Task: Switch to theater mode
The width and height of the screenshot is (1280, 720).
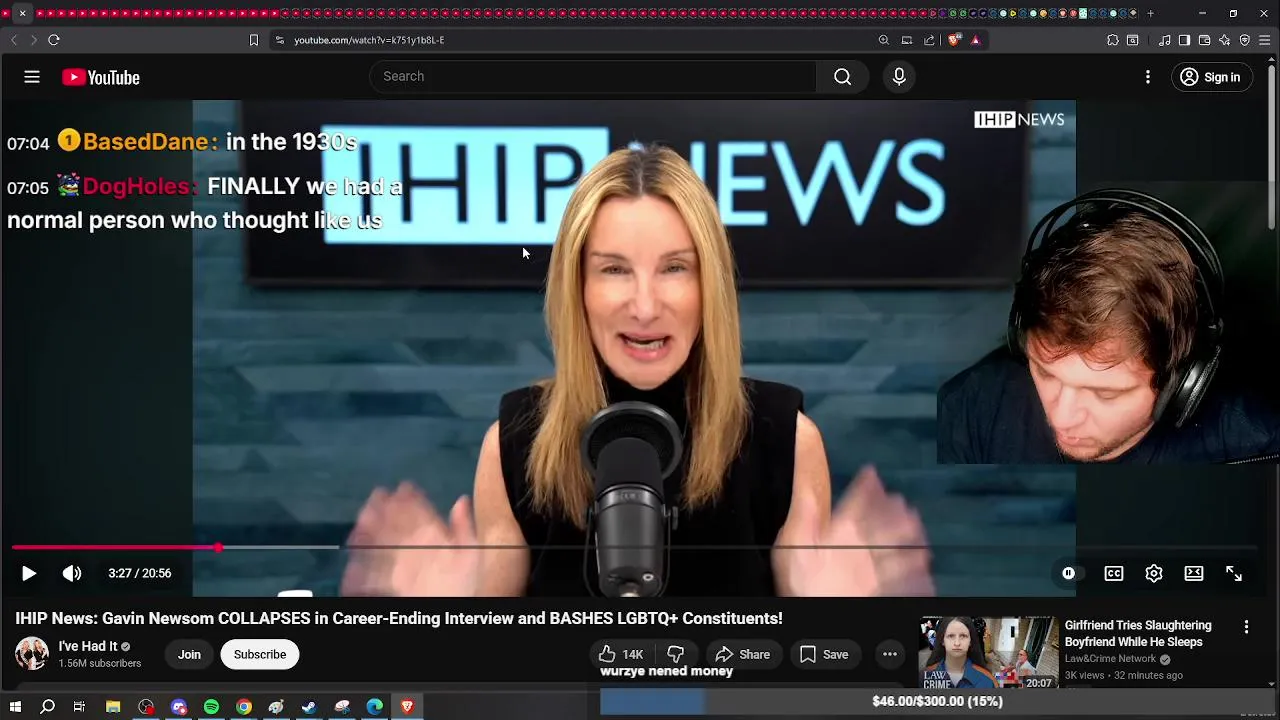Action: (1194, 573)
